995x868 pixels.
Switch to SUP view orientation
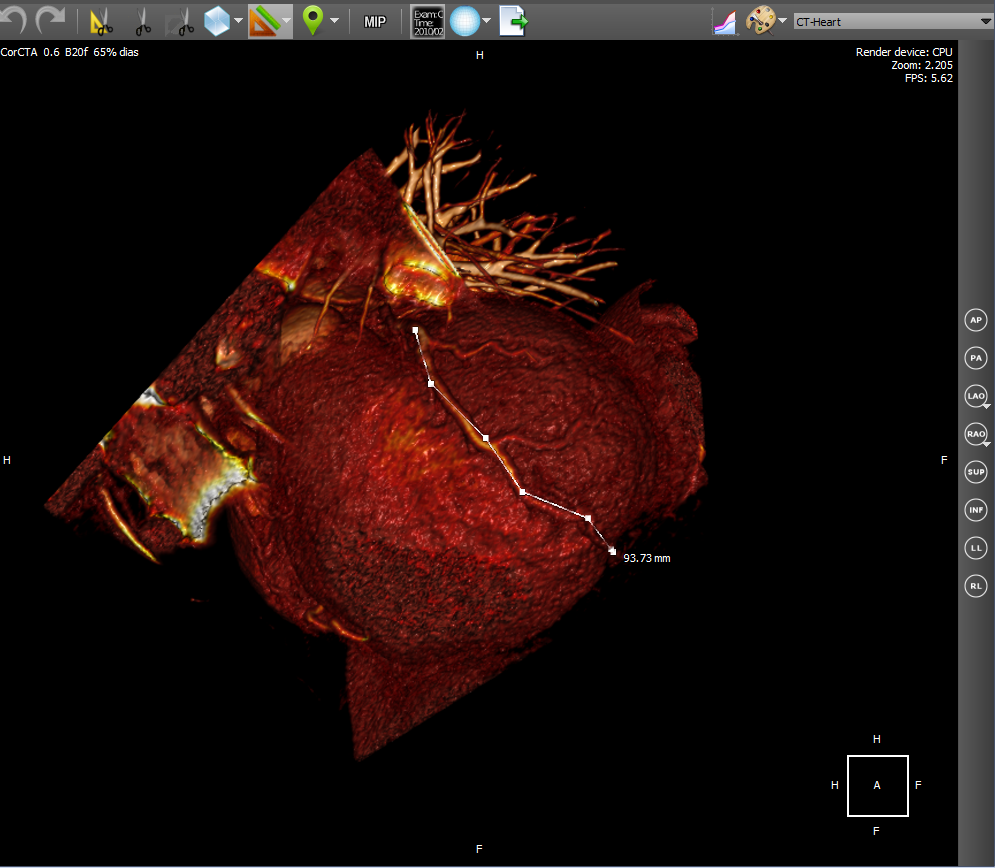coord(976,472)
